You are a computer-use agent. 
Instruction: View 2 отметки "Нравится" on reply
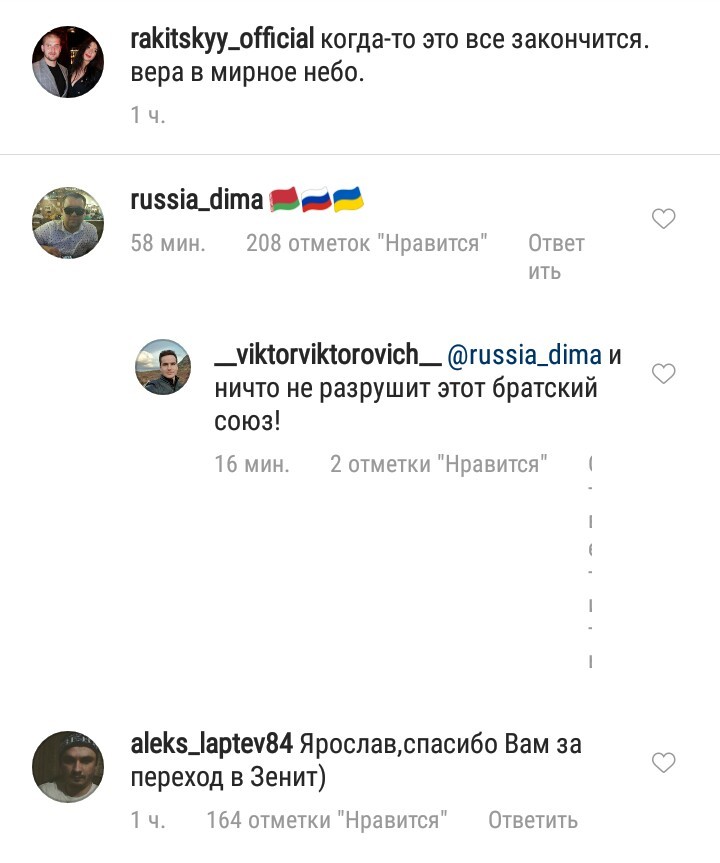(439, 464)
